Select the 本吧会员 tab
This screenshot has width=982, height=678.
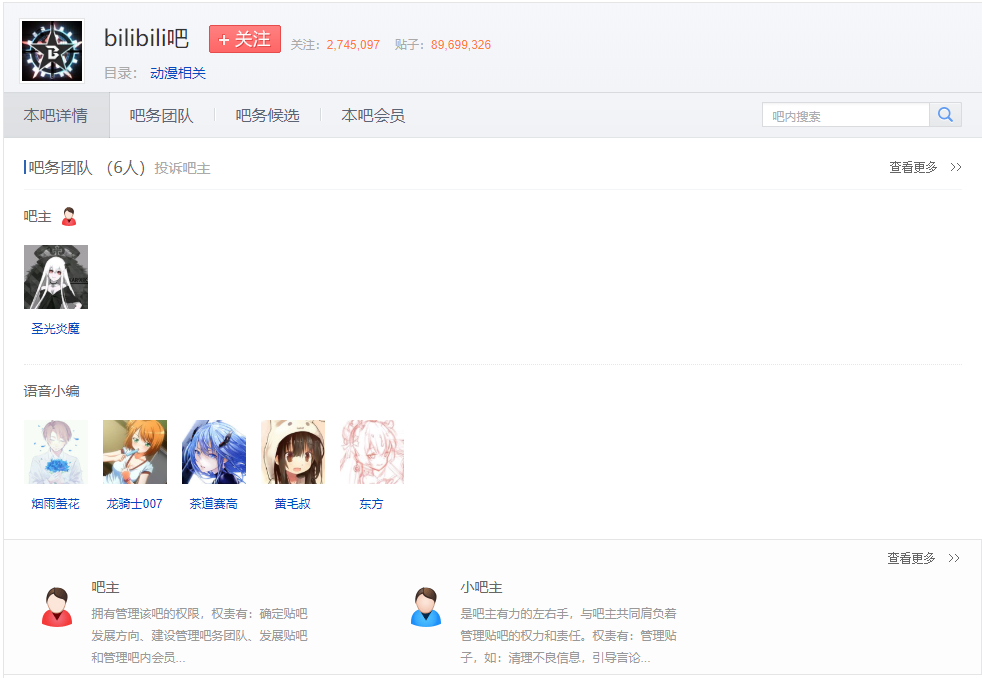373,116
